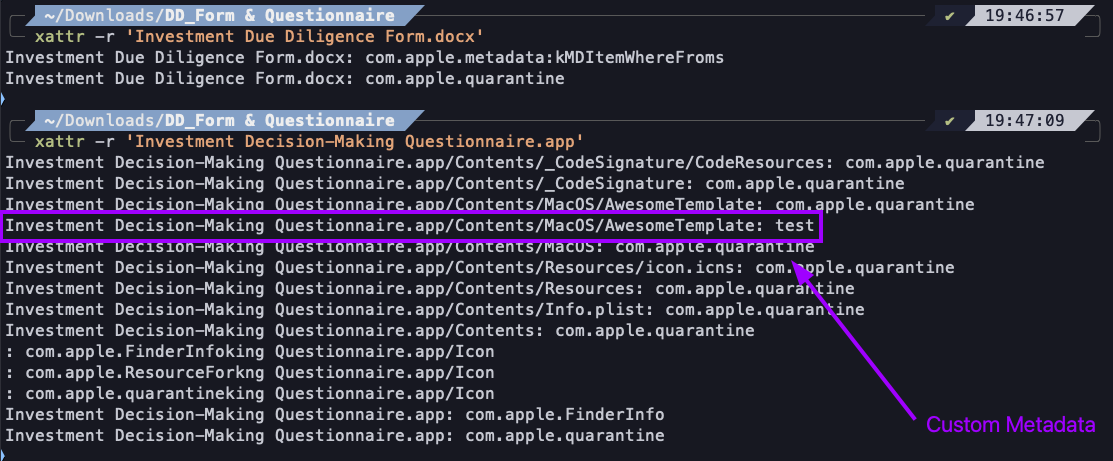1113x461 pixels.
Task: Click the xattr command for the docx file
Action: [x=260, y=36]
